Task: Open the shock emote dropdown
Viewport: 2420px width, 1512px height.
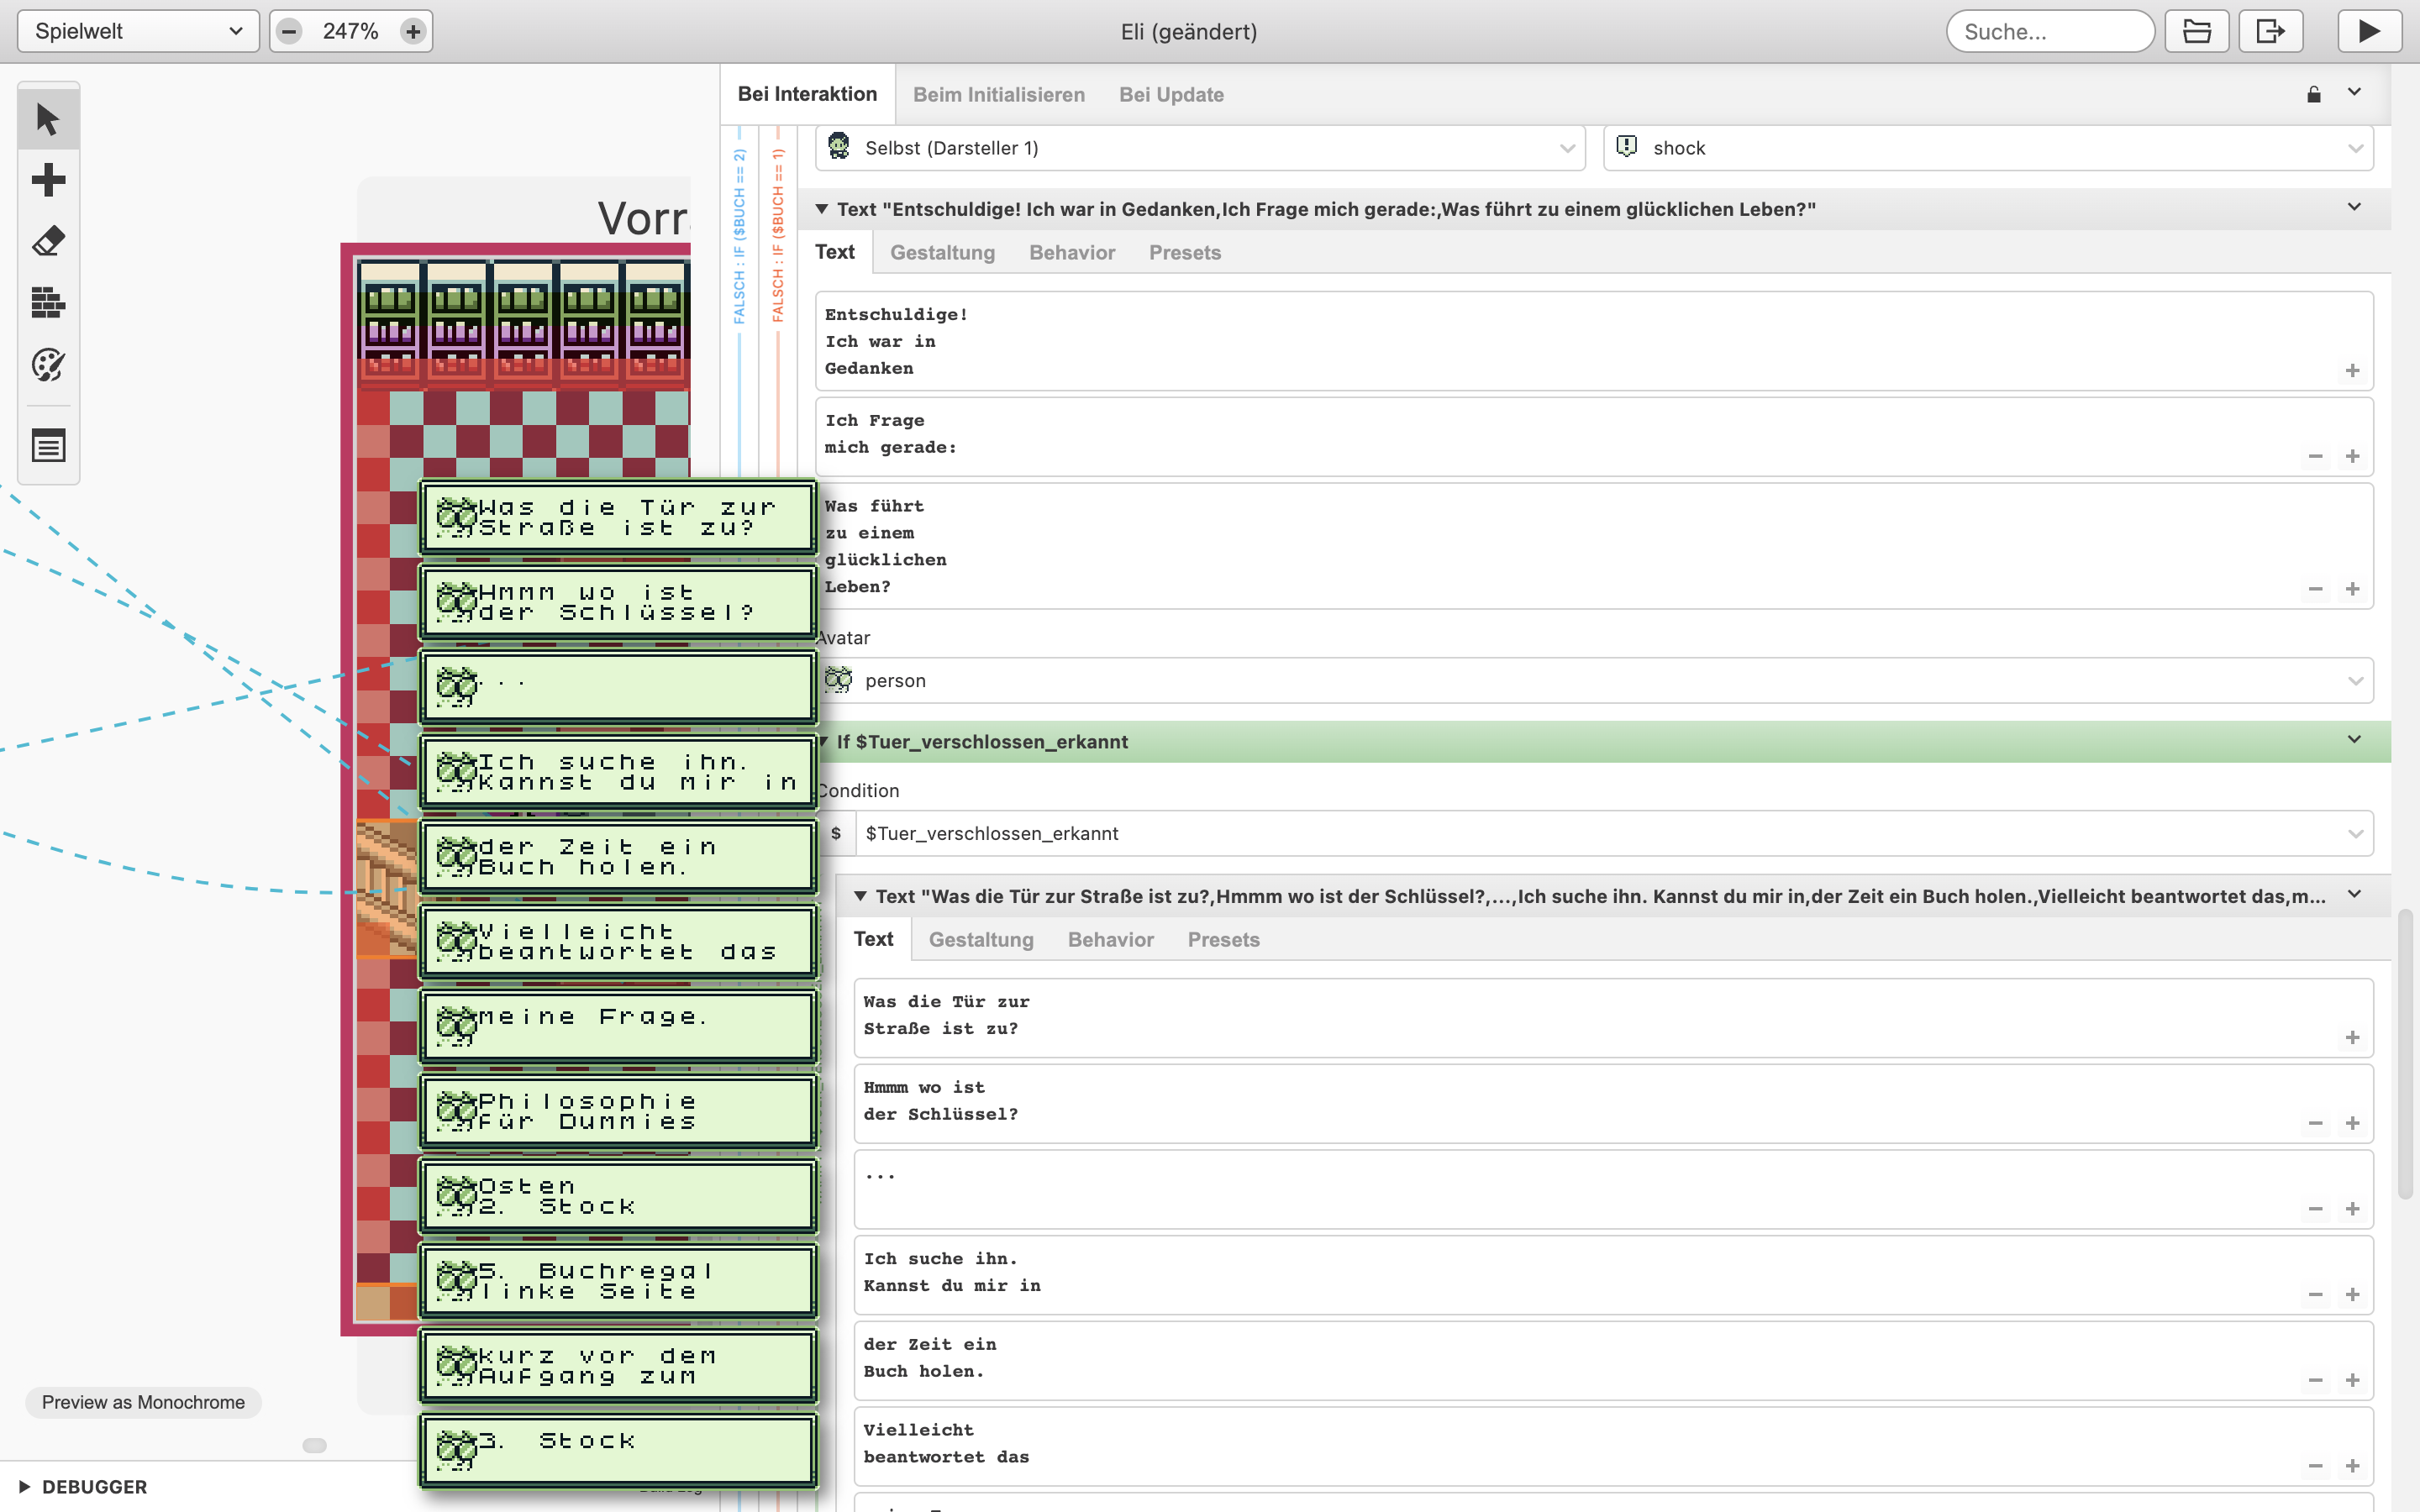Action: point(1988,148)
